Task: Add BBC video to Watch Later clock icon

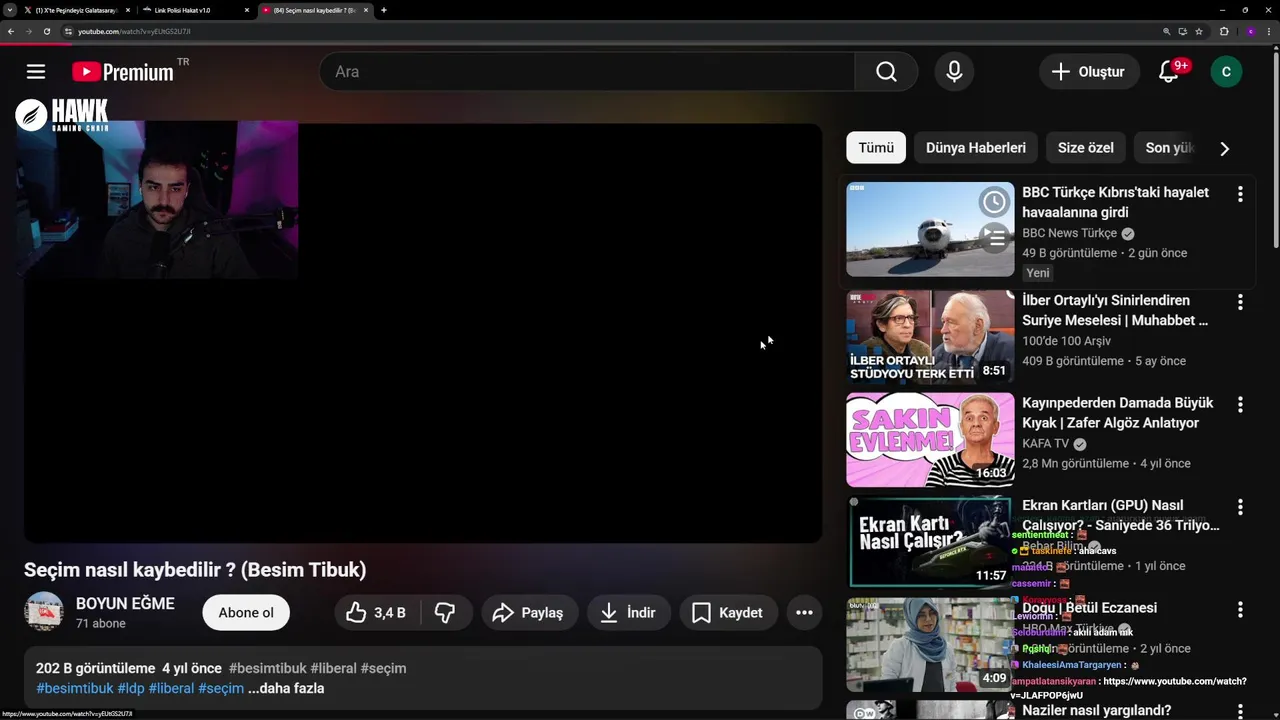Action: (994, 202)
